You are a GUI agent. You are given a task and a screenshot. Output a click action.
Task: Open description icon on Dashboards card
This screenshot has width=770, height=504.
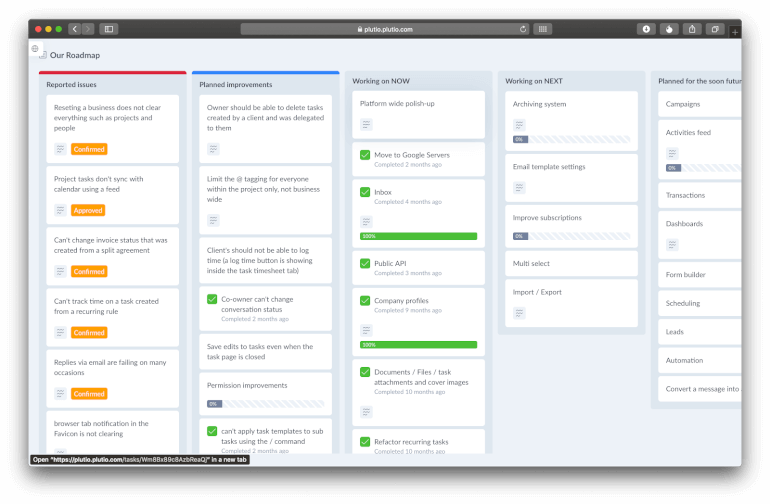[x=672, y=245]
